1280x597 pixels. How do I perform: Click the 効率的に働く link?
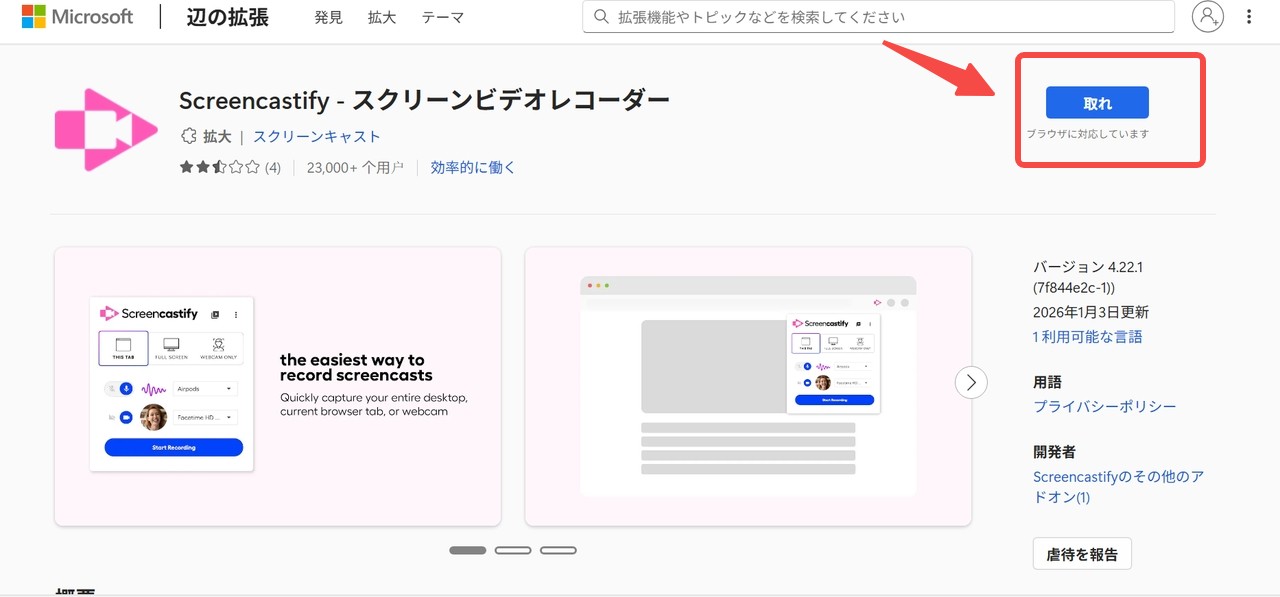coord(472,167)
